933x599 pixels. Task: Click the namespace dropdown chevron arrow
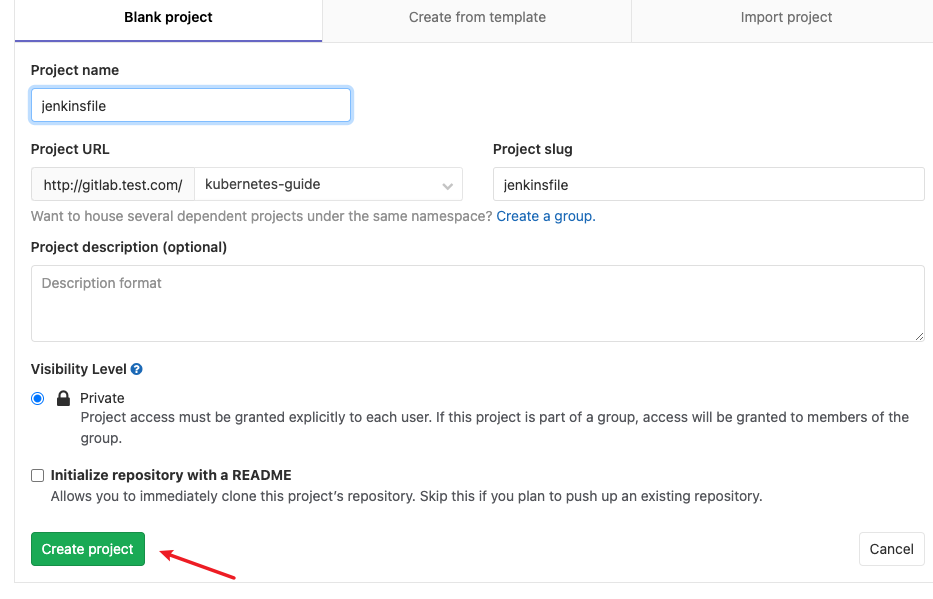[447, 186]
